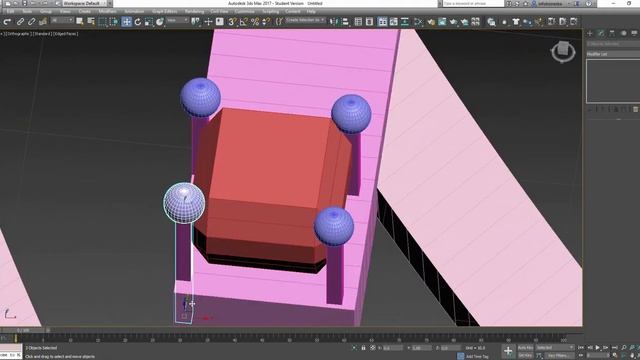Open the Workspace Default dropdown

(84, 3)
